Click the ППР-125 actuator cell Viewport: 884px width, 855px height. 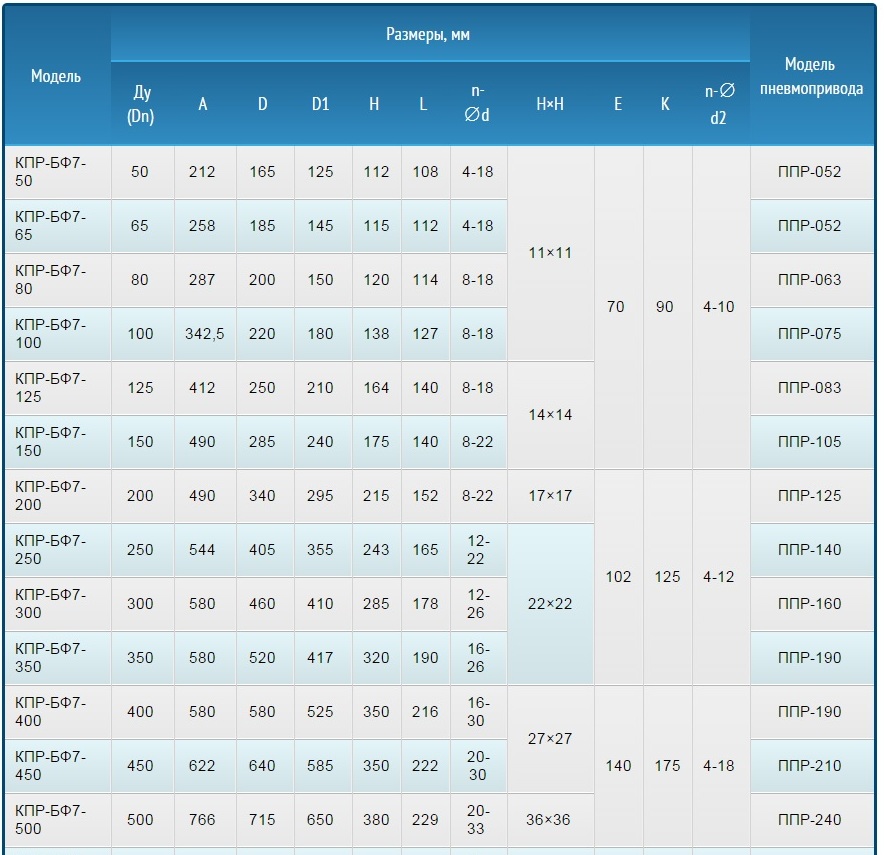pyautogui.click(x=810, y=496)
